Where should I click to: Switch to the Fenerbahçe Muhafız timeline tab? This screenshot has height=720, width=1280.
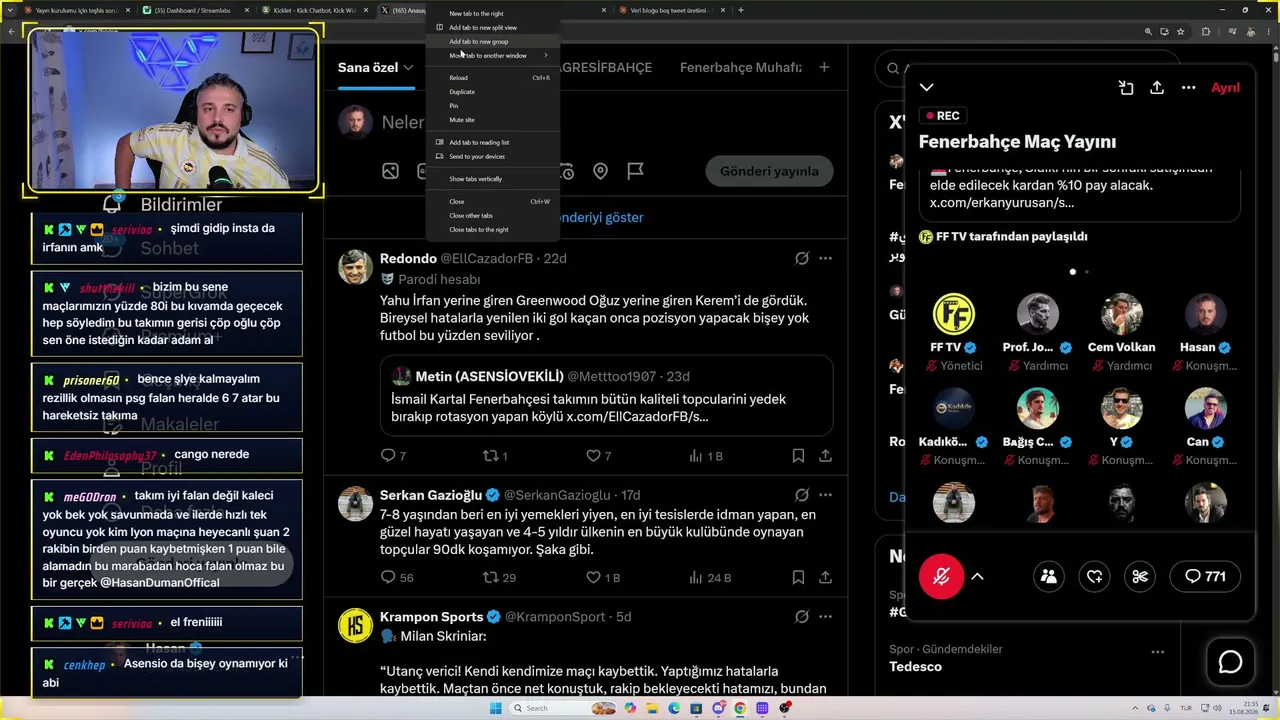[x=741, y=68]
